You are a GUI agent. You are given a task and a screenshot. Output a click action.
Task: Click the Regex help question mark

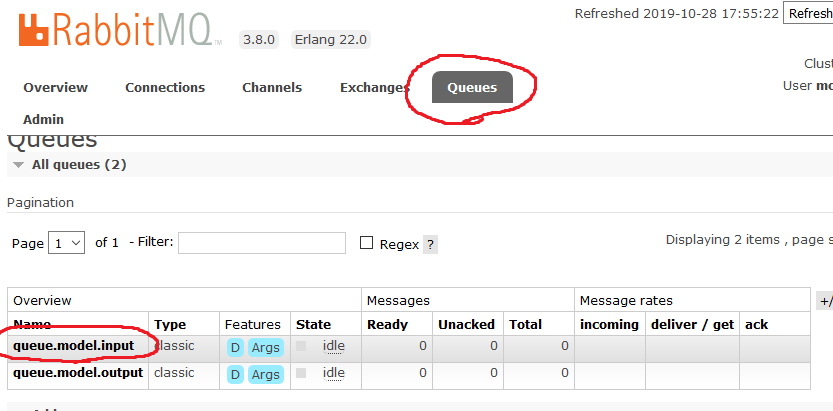[430, 245]
